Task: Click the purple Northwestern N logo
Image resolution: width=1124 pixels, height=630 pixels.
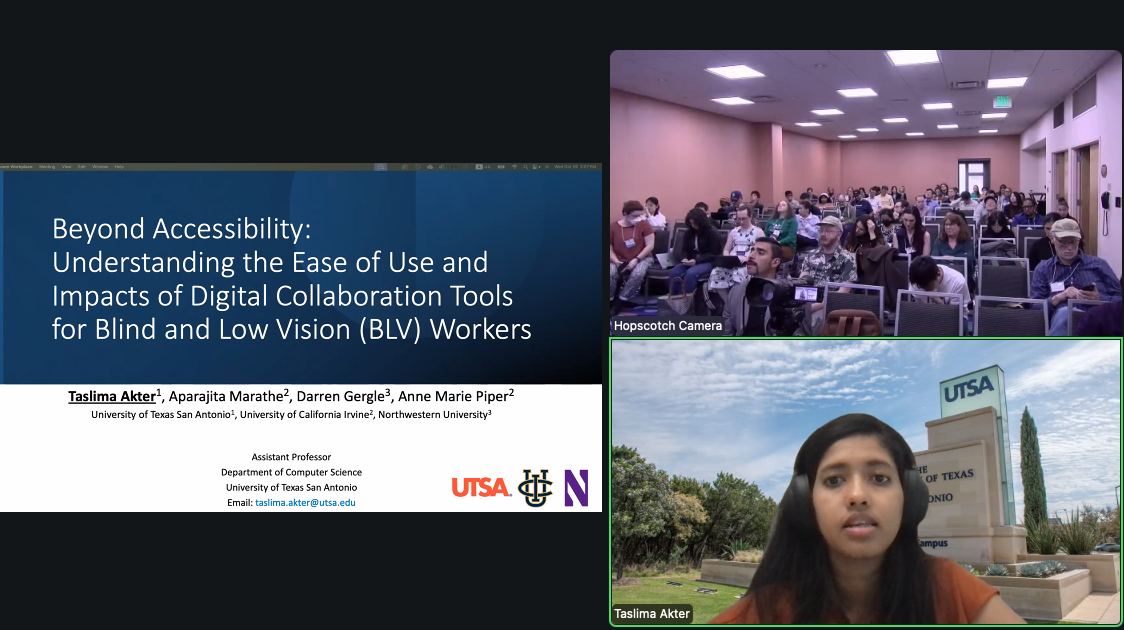Action: (576, 488)
